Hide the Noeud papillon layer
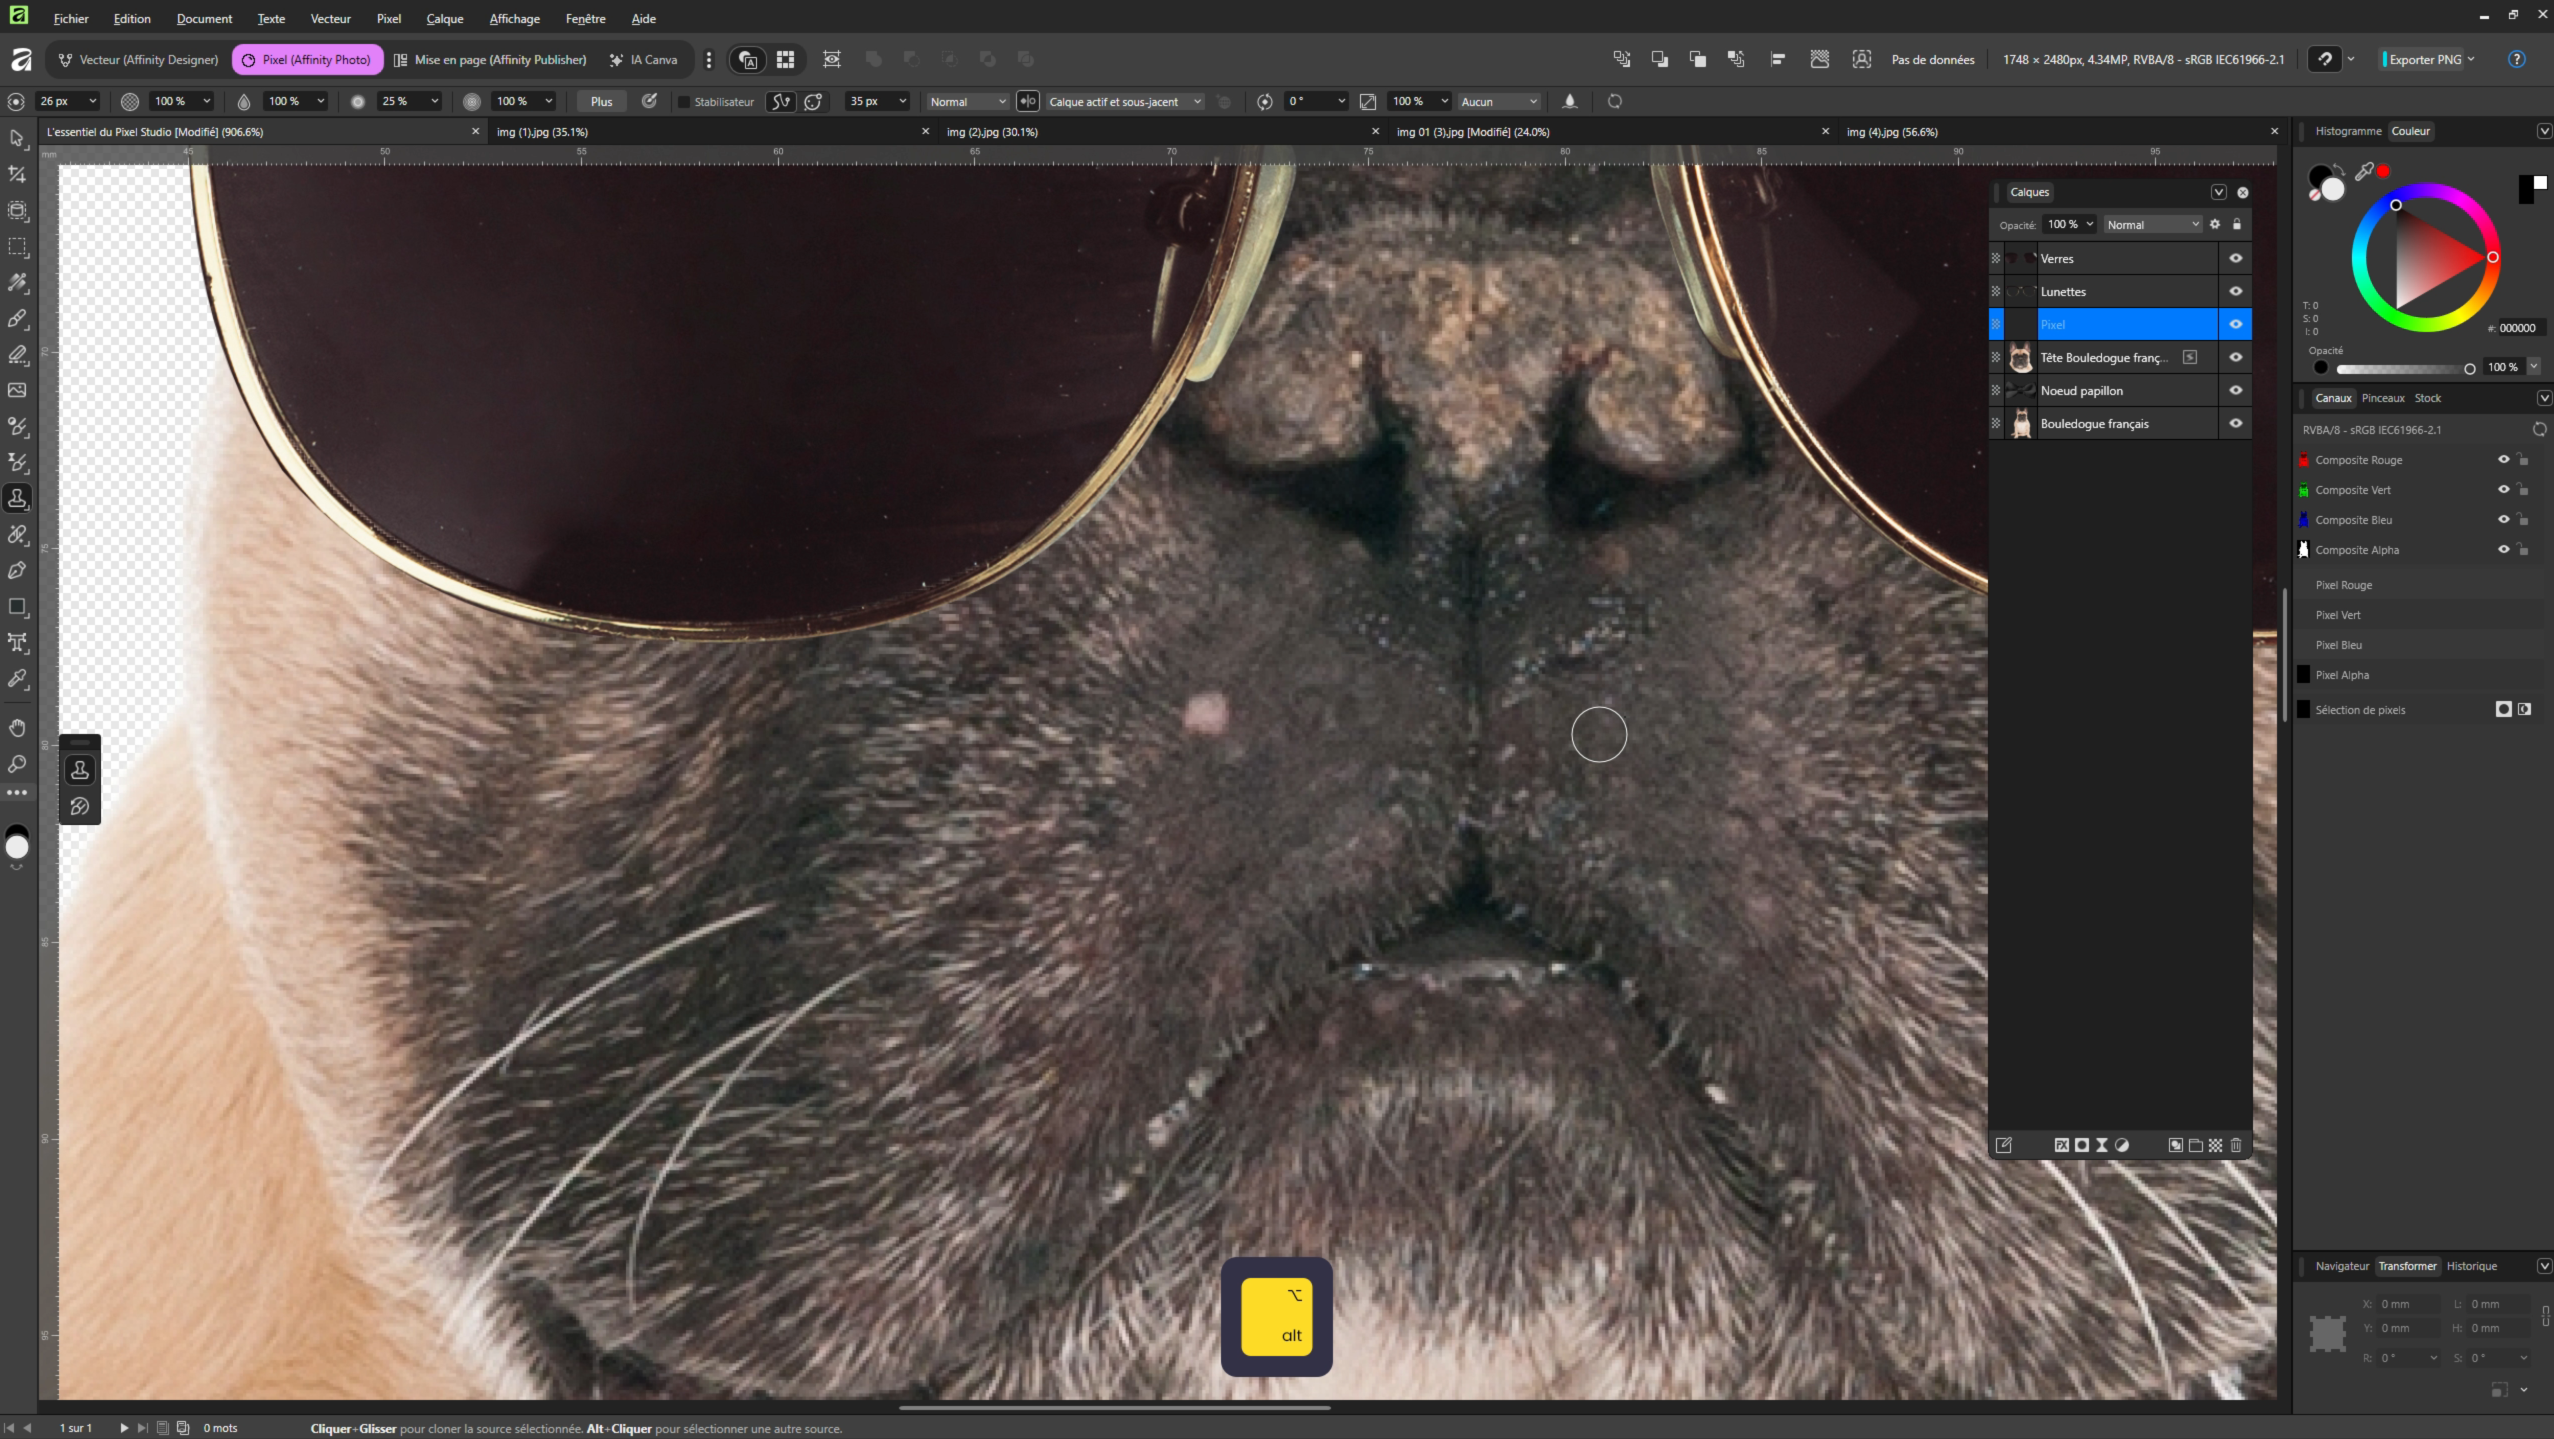The height and width of the screenshot is (1439, 2554). (2235, 390)
